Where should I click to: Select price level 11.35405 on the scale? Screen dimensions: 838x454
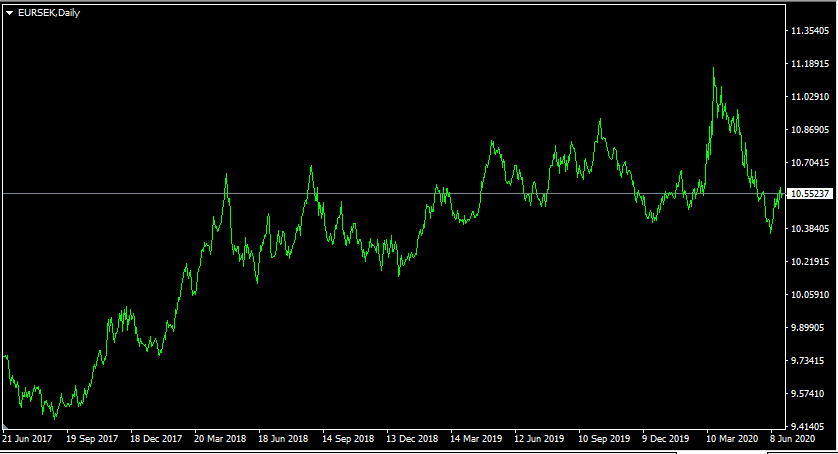[x=810, y=31]
